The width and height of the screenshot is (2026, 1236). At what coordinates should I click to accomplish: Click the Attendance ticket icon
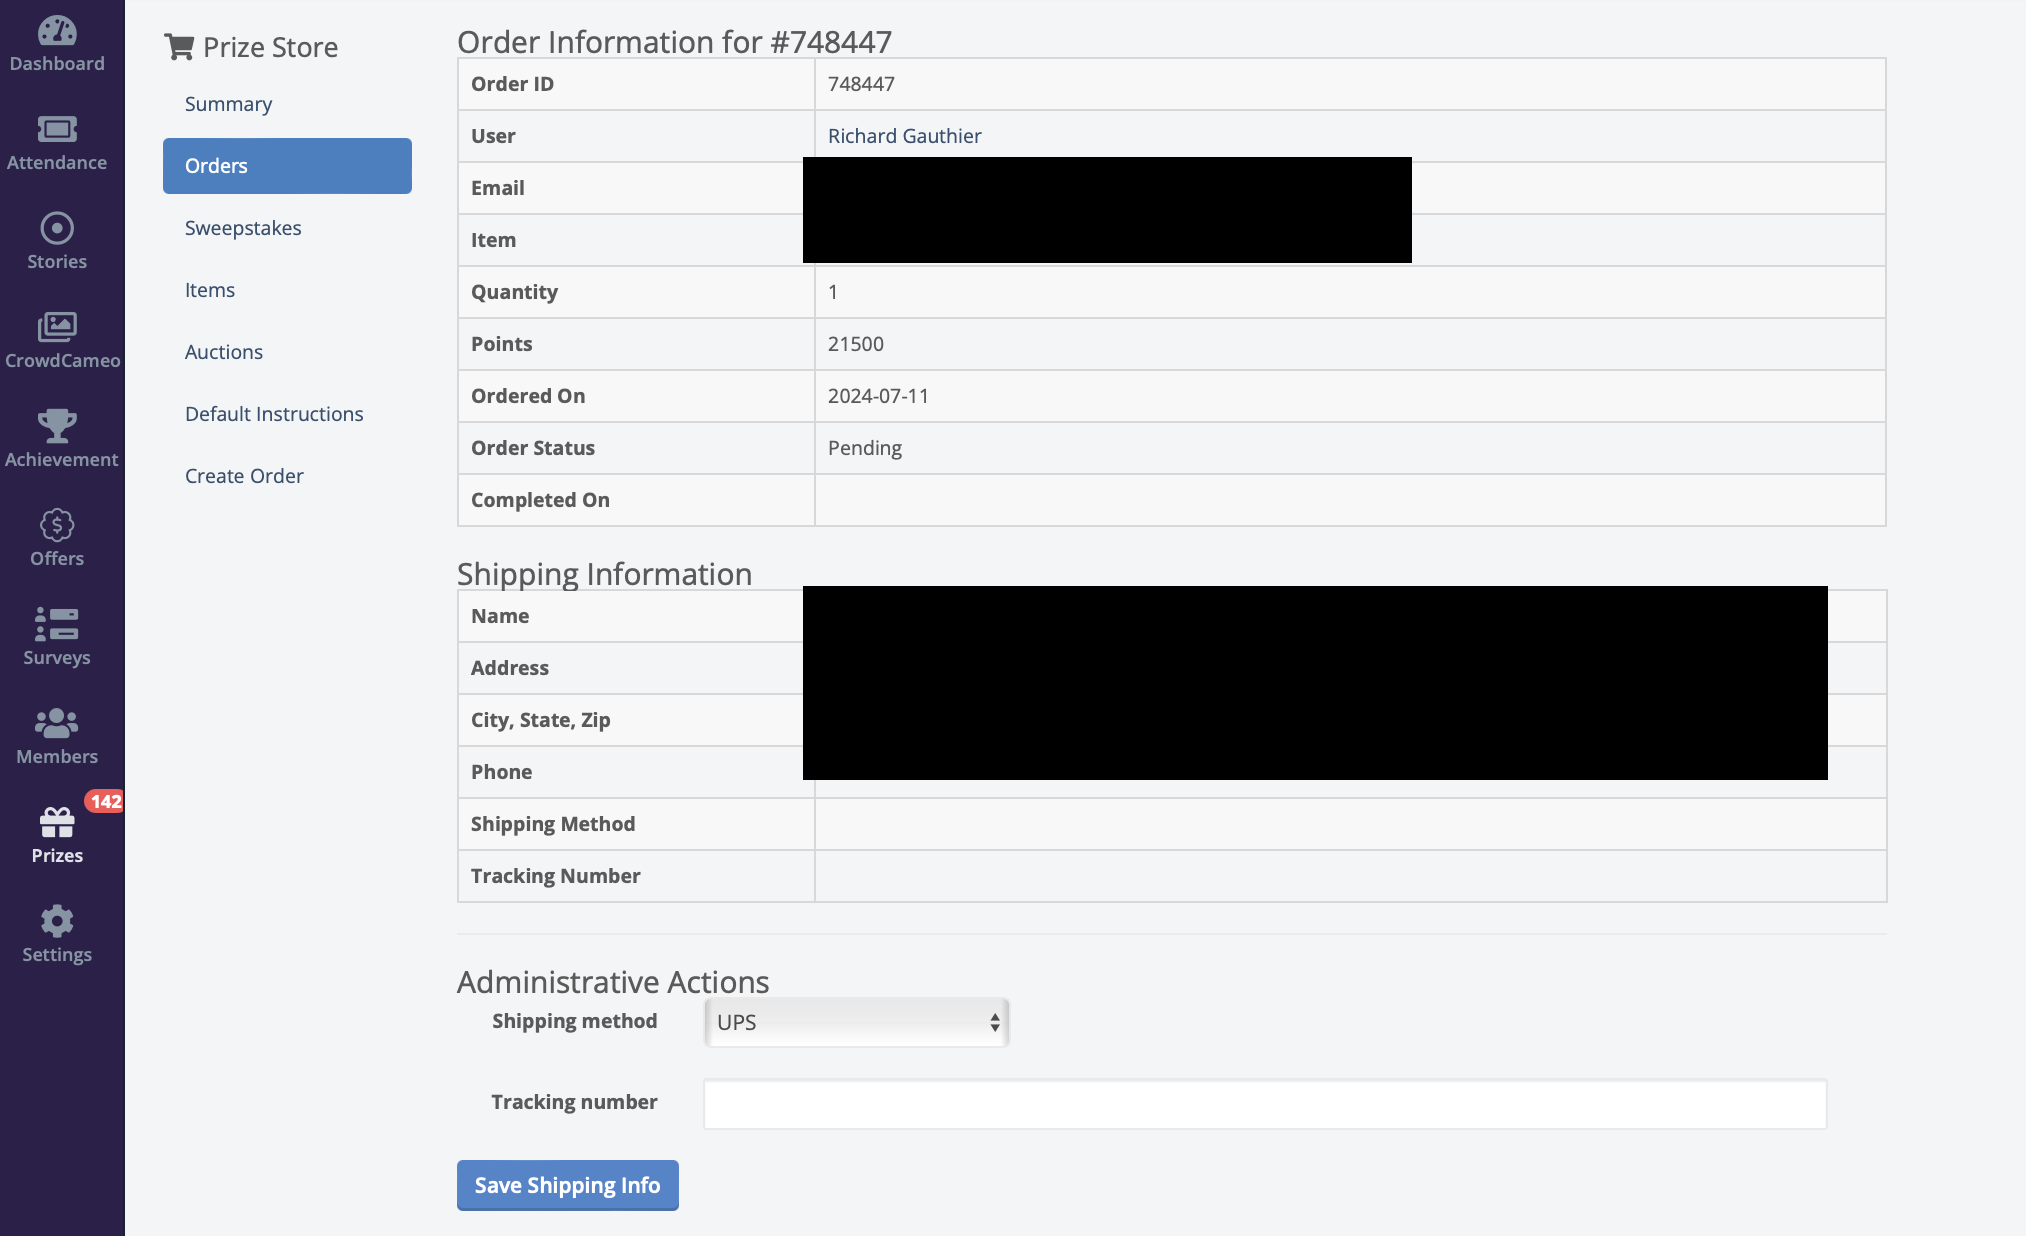click(57, 129)
